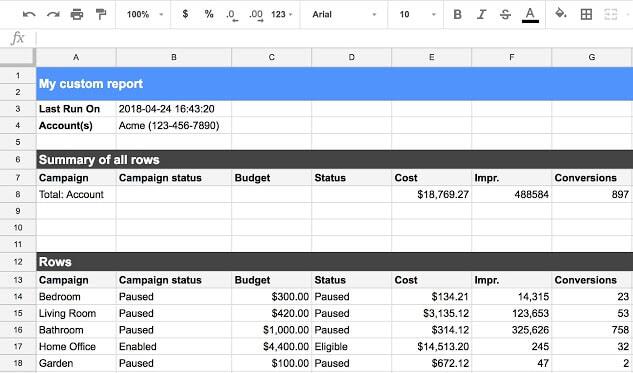Open the 123 more formats dropdown
The height and width of the screenshot is (373, 633).
coord(282,15)
